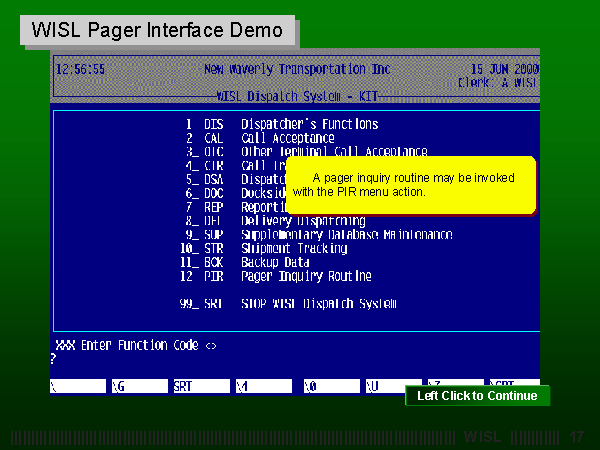Open 9 SUP Supplementary Database Maintenance
600x450 pixels.
pyautogui.click(x=319, y=235)
